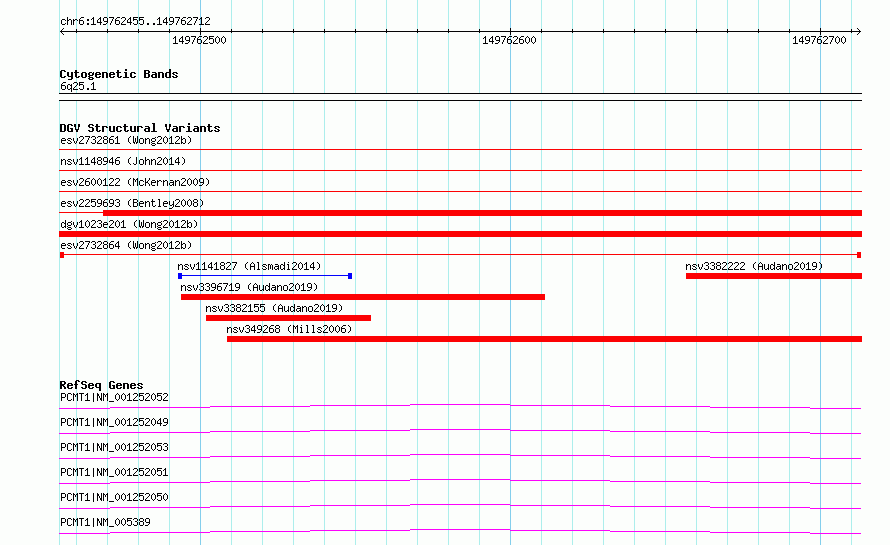Click the red nsv349268 variant bar
Image resolution: width=890 pixels, height=545 pixels.
coord(544,339)
